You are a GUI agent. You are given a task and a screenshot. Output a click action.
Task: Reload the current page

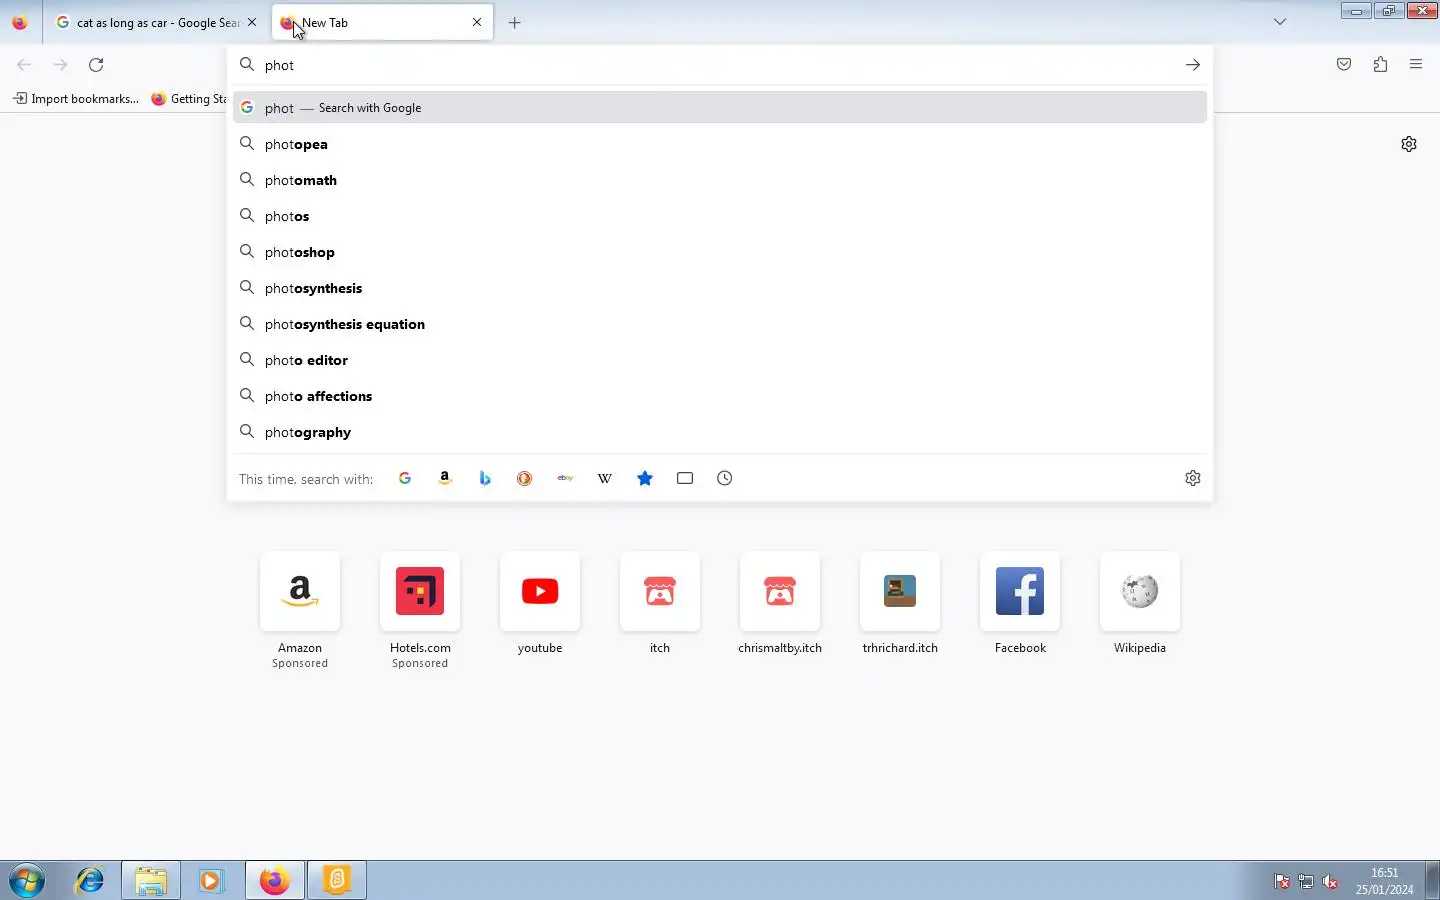96,65
